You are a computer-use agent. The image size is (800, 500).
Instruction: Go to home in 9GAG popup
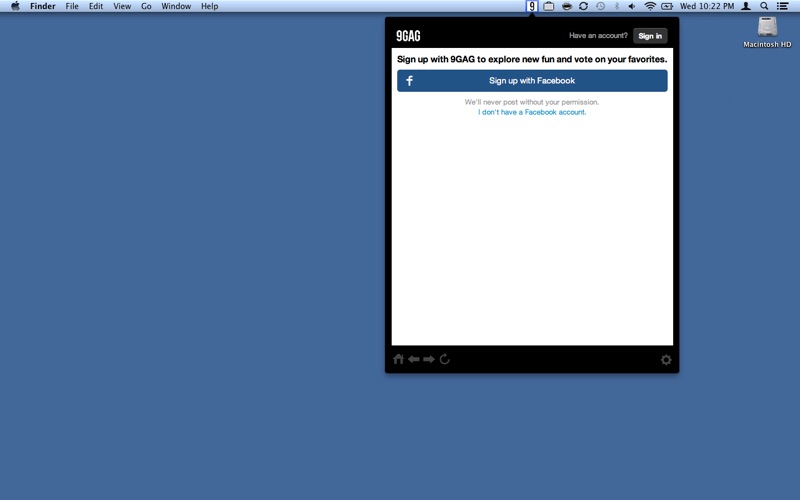coord(398,359)
